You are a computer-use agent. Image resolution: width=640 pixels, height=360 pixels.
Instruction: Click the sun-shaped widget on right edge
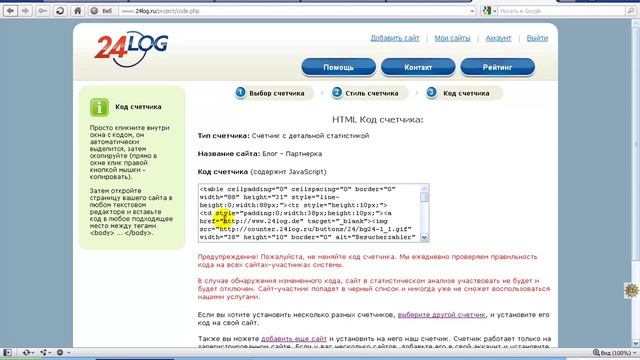point(632,290)
